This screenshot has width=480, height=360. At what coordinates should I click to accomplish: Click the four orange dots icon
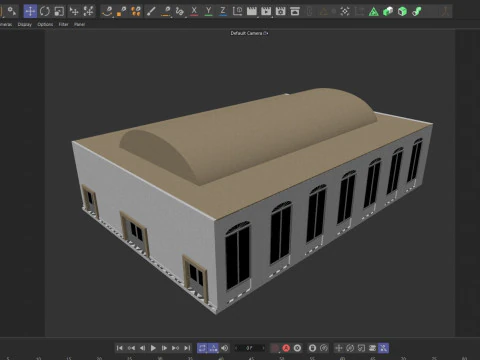pos(136,11)
